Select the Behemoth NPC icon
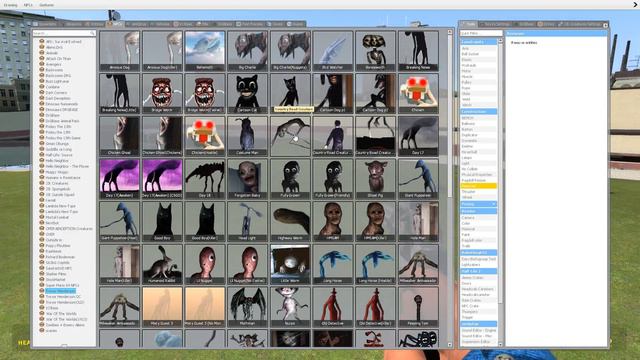The width and height of the screenshot is (640, 360). [x=204, y=51]
